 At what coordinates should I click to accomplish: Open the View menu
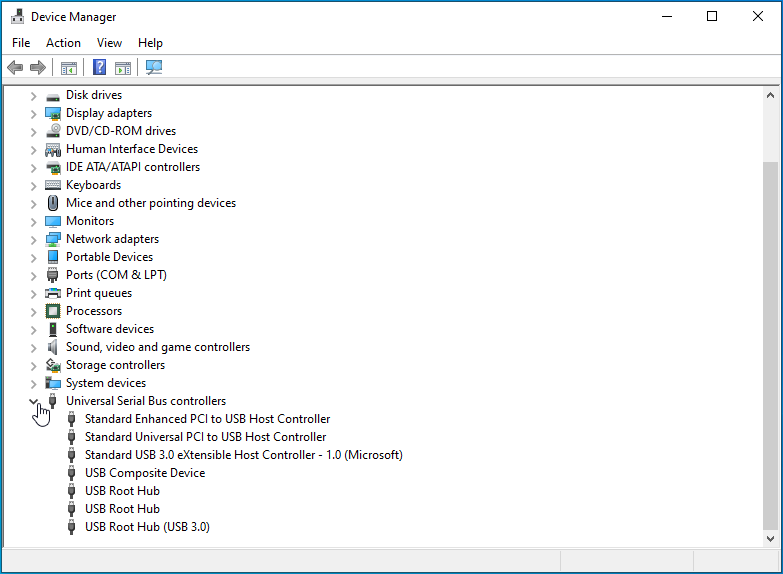[109, 43]
